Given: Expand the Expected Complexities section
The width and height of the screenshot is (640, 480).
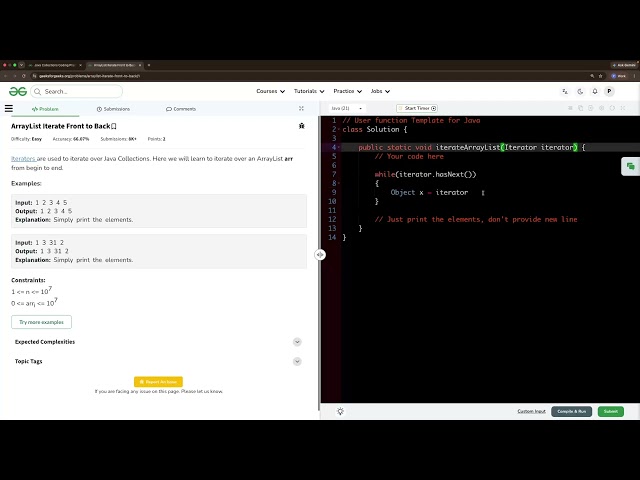Looking at the screenshot, I should [x=158, y=342].
